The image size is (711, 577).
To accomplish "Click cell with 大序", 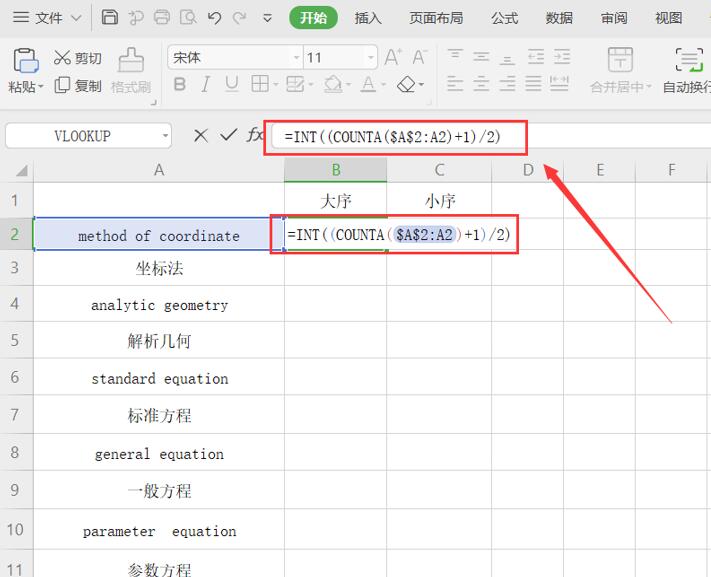I will click(x=336, y=200).
